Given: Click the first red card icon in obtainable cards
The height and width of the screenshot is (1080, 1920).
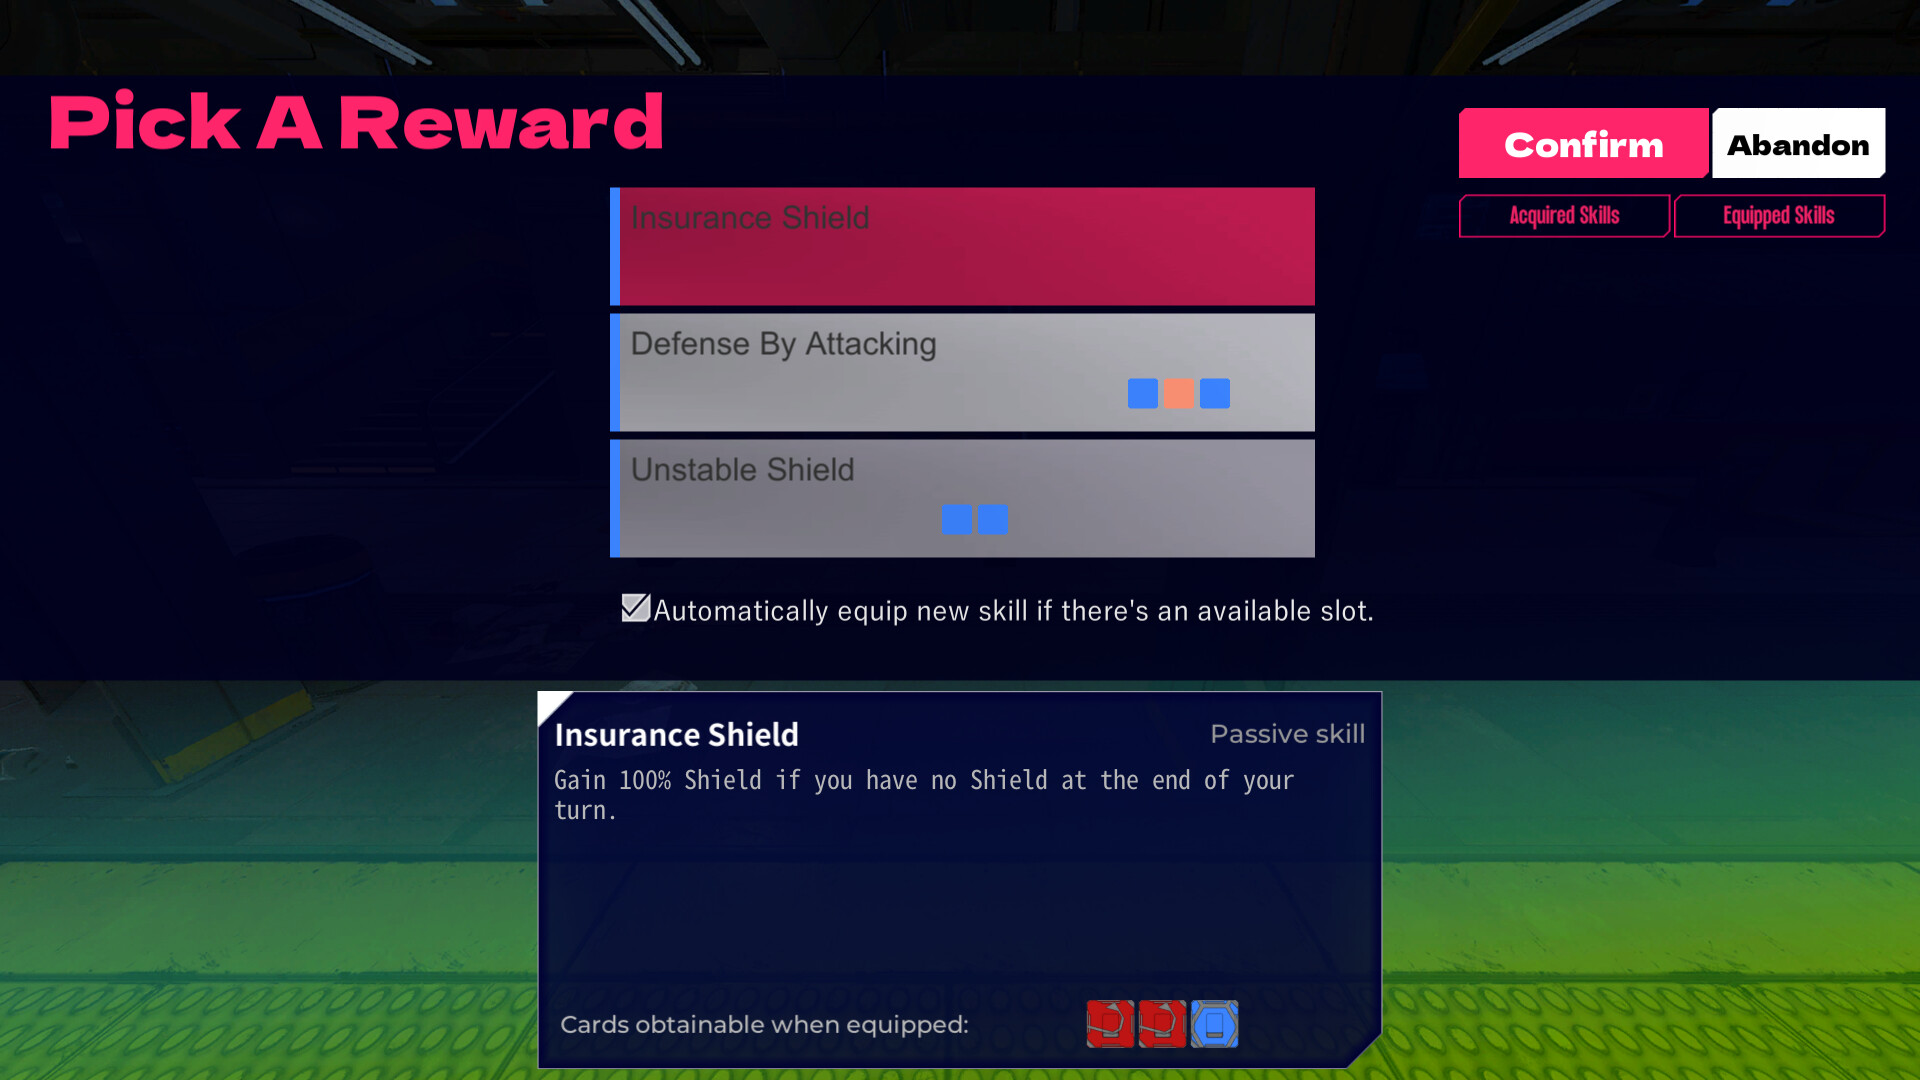Looking at the screenshot, I should point(1112,1025).
